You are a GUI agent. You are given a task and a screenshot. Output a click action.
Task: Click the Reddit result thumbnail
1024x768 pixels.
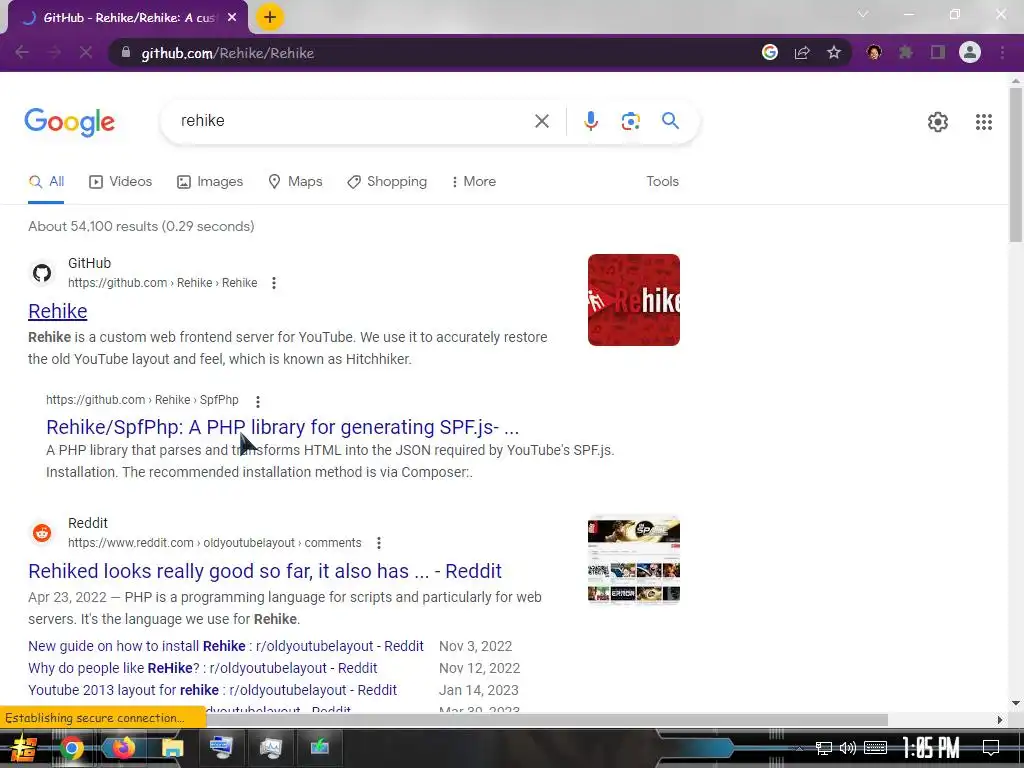tap(633, 560)
